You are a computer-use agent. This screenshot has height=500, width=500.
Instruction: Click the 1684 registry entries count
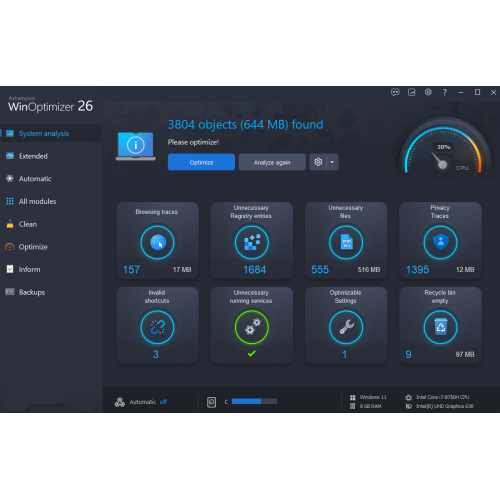tap(254, 269)
